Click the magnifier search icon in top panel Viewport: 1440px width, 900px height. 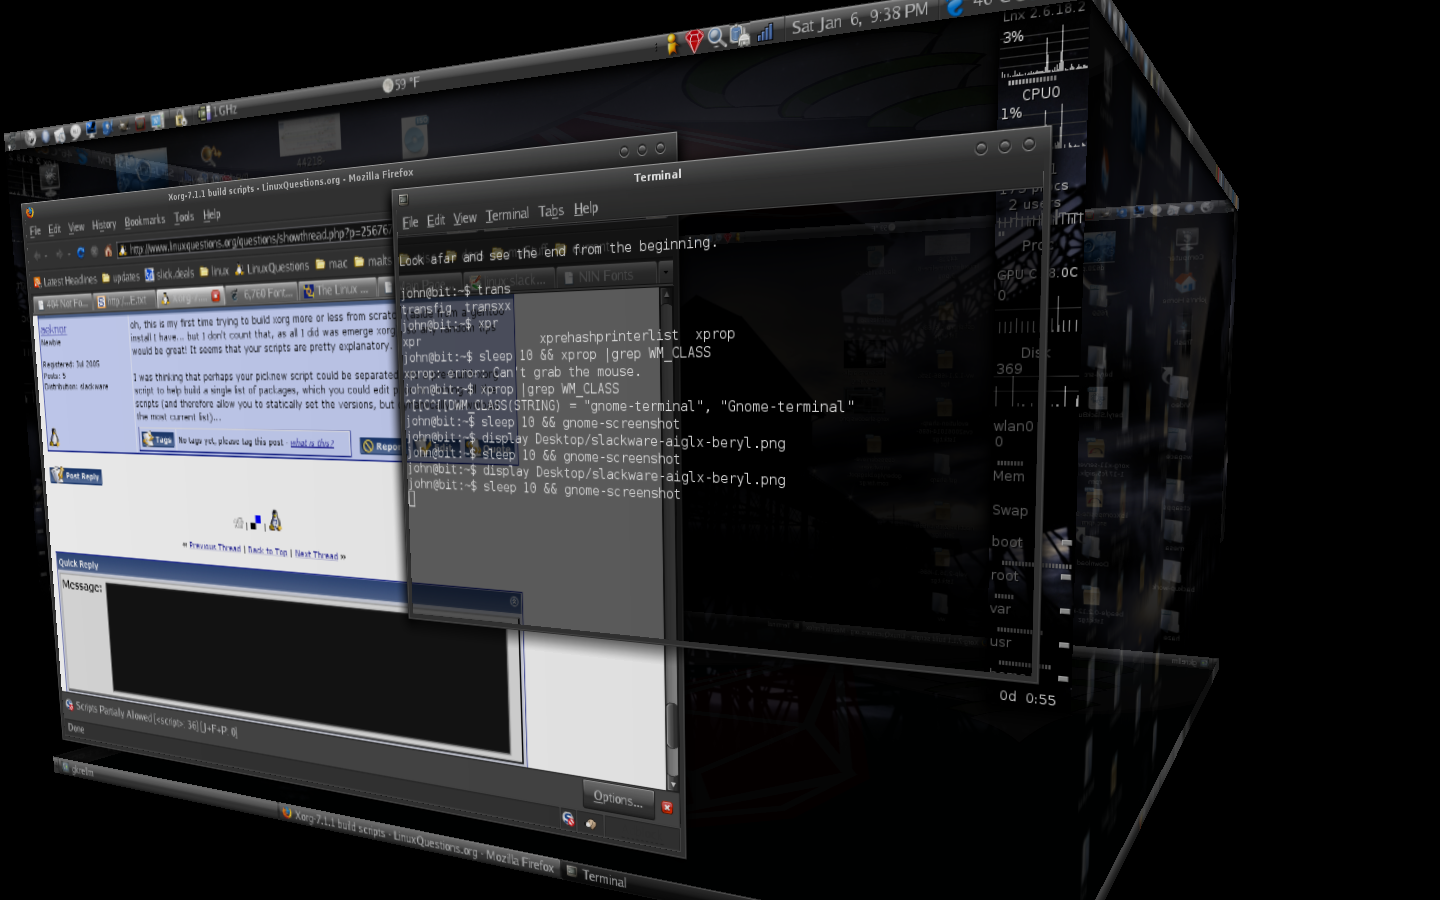[x=717, y=38]
